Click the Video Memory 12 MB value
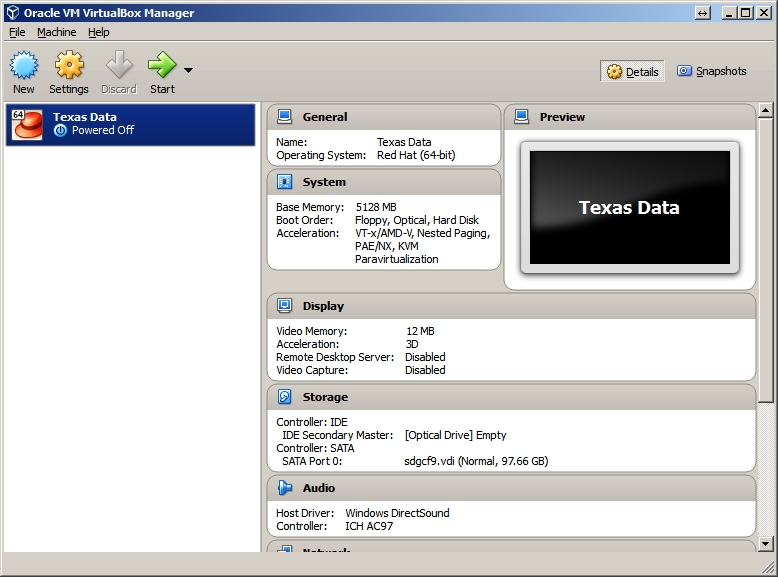 click(420, 331)
